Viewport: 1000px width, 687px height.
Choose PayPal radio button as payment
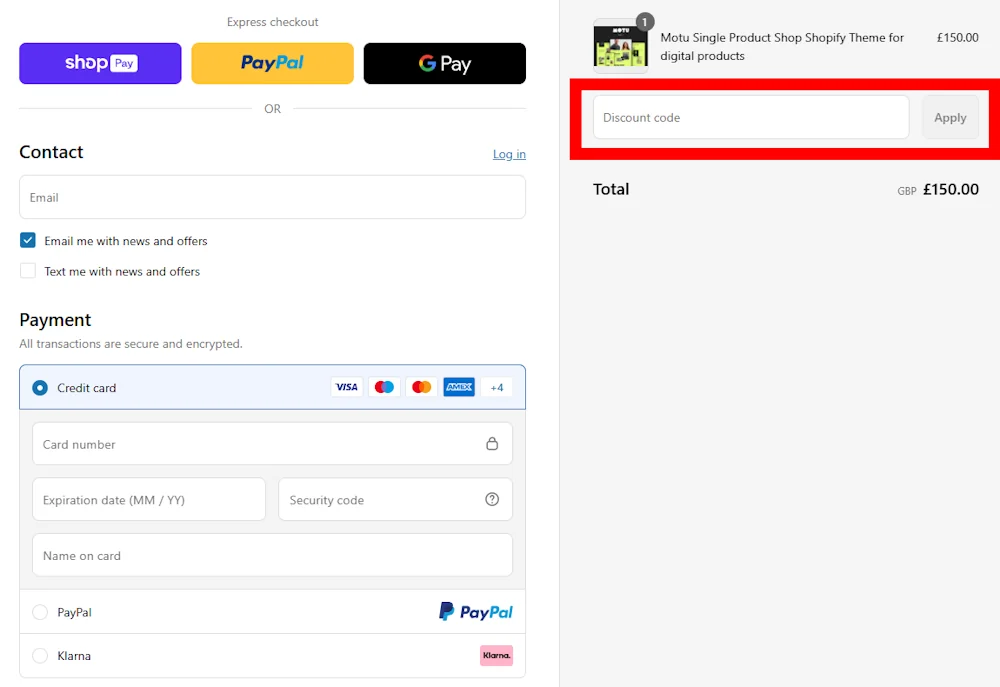[40, 612]
